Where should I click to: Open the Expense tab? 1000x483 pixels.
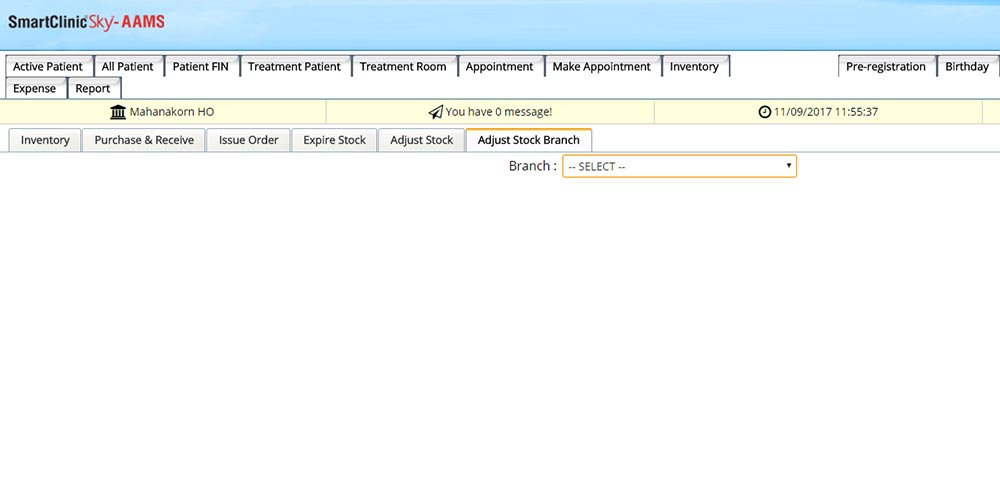coord(35,89)
